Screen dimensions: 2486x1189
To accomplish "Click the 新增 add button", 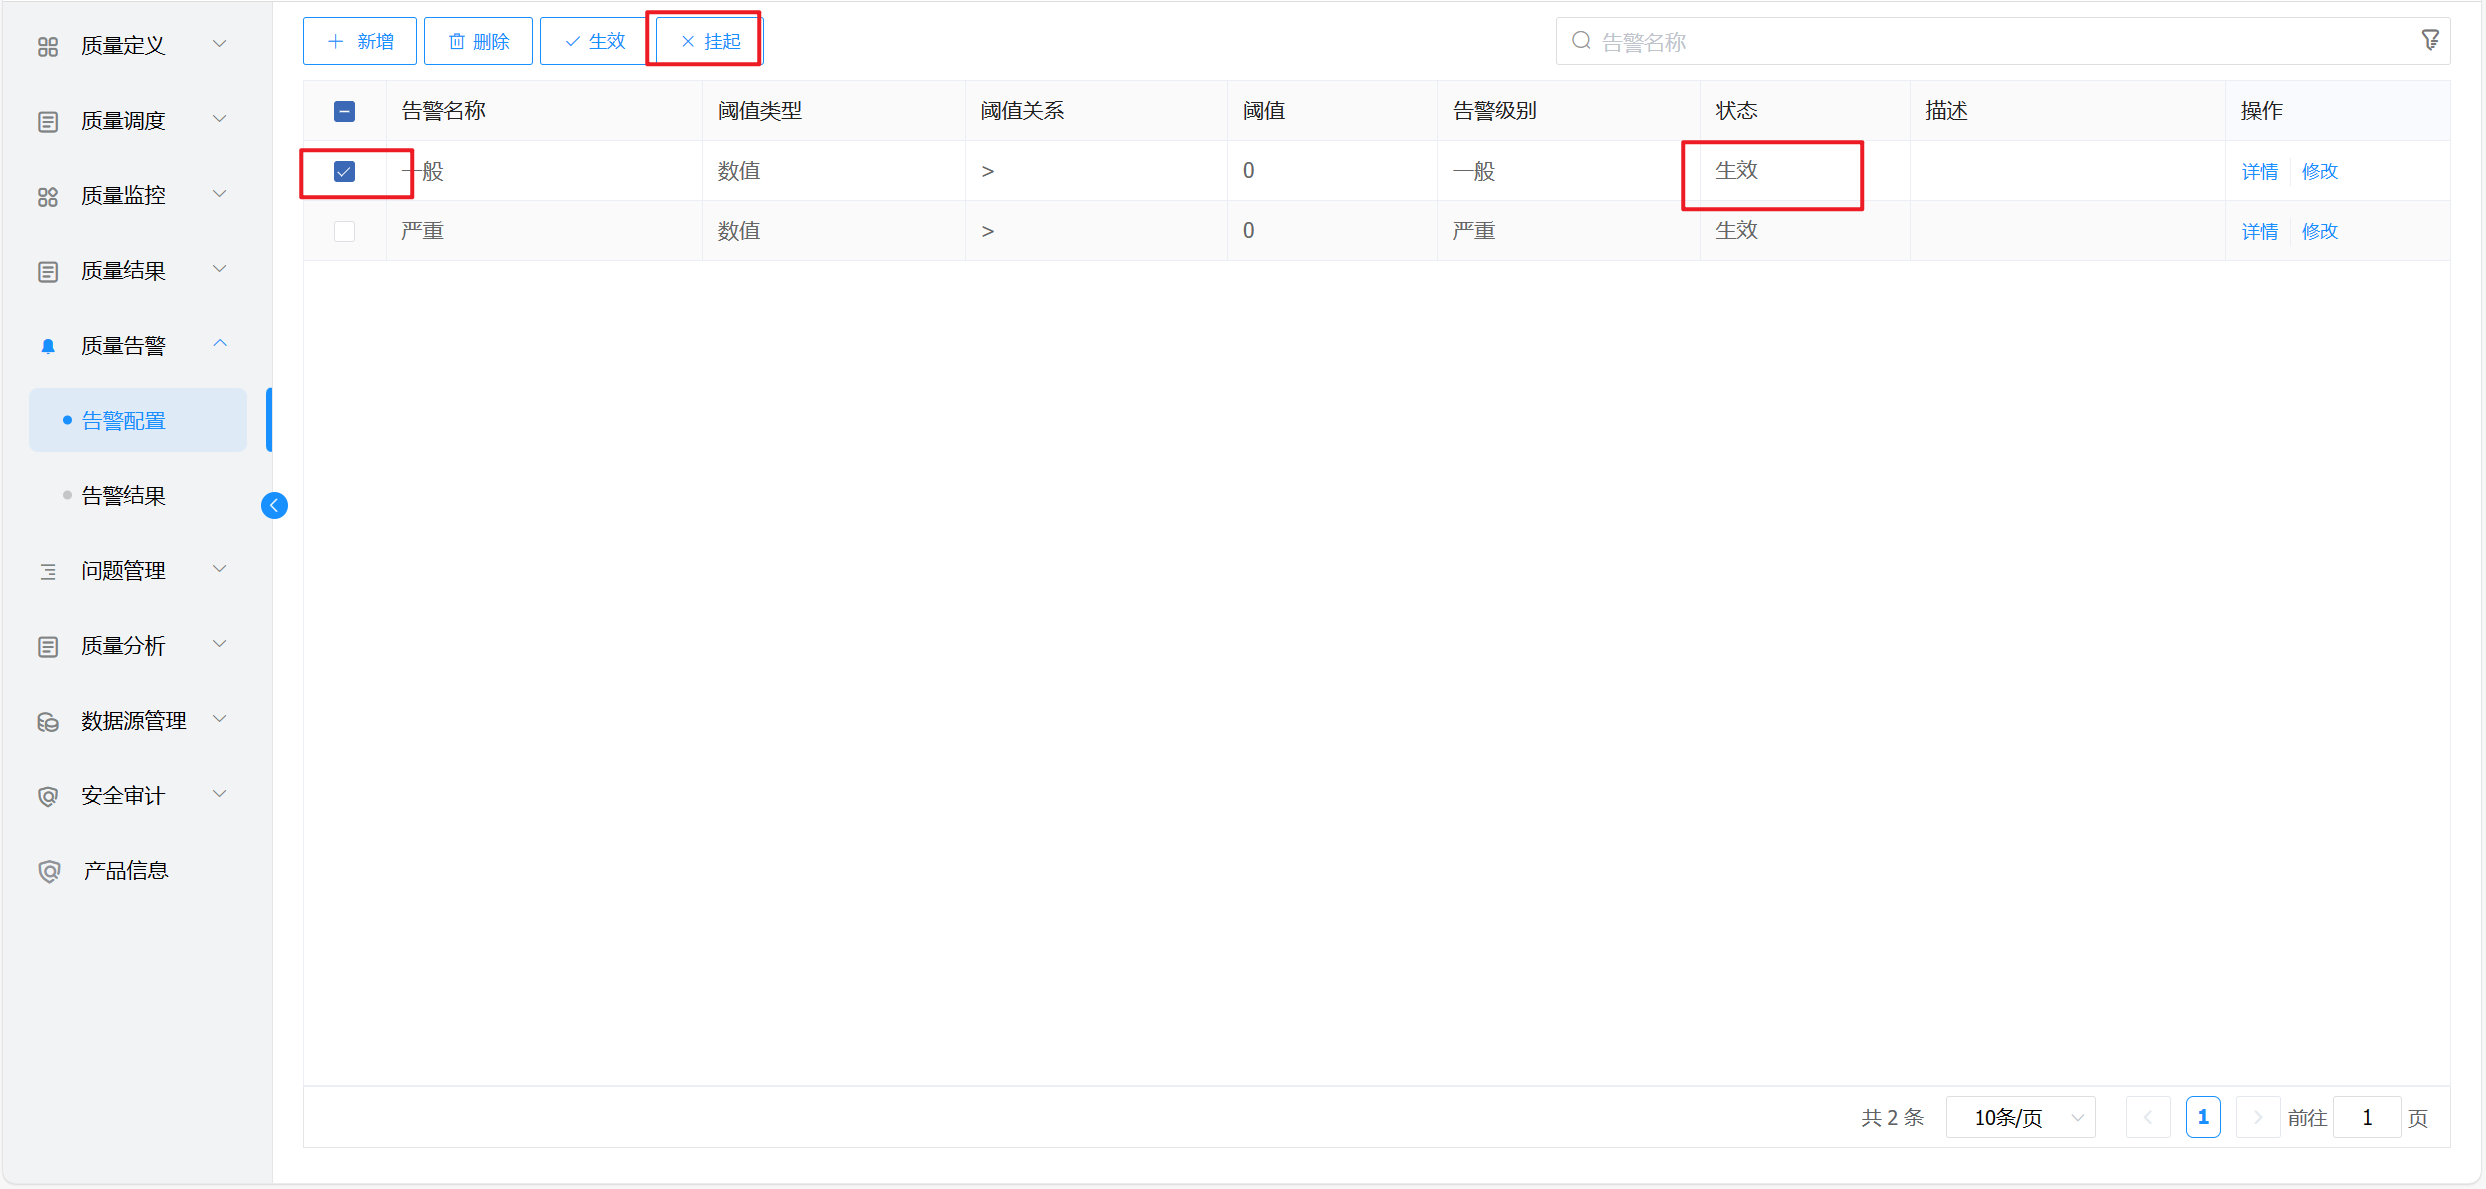I will [x=360, y=41].
